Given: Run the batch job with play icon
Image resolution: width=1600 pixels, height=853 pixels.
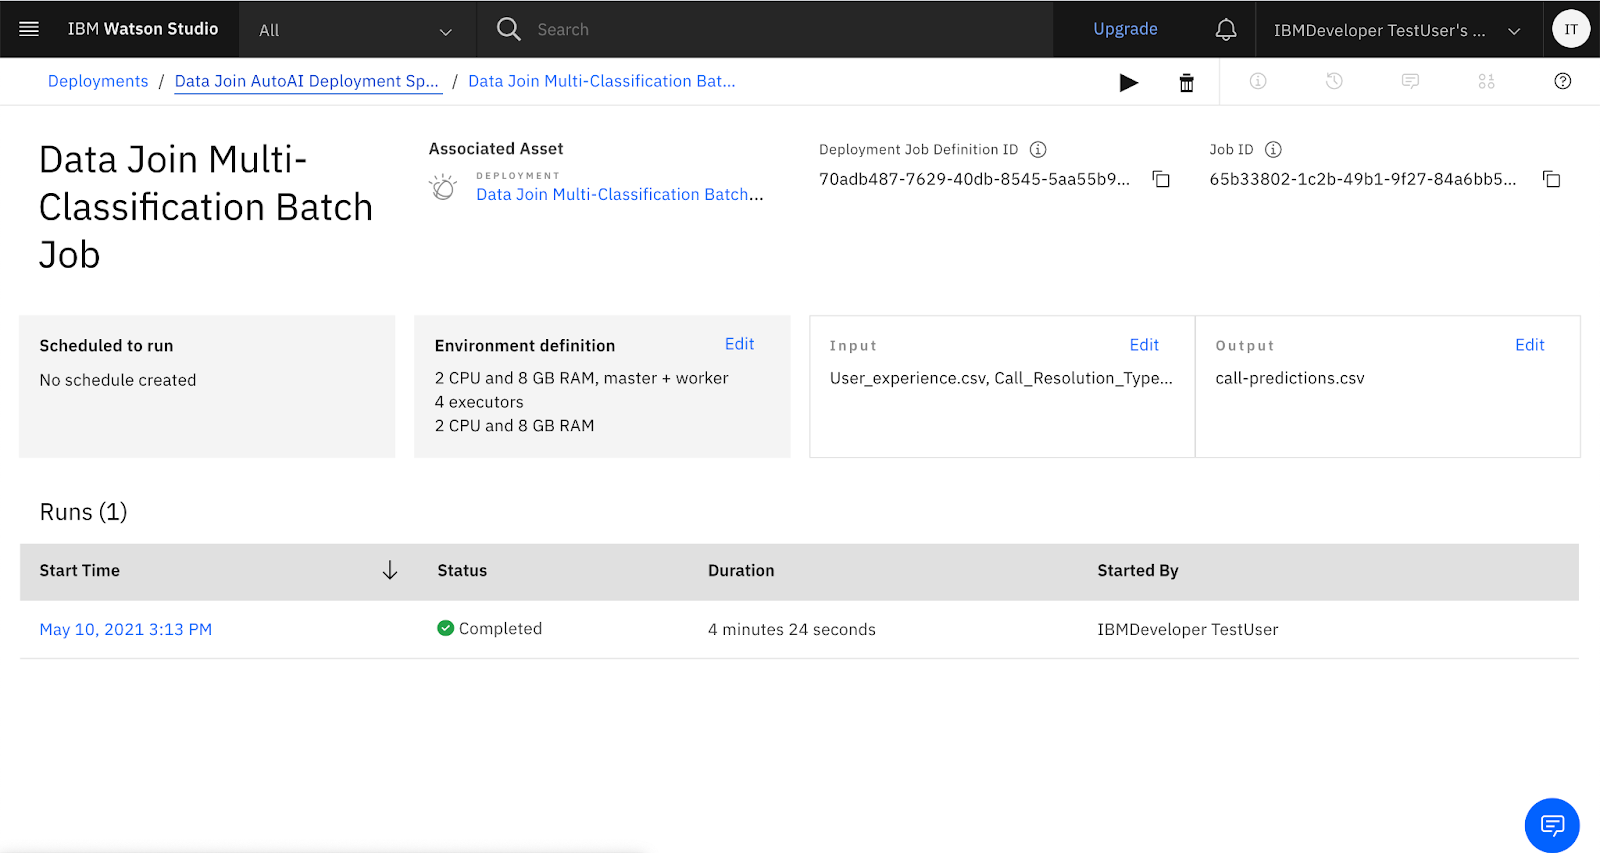Looking at the screenshot, I should [x=1128, y=83].
